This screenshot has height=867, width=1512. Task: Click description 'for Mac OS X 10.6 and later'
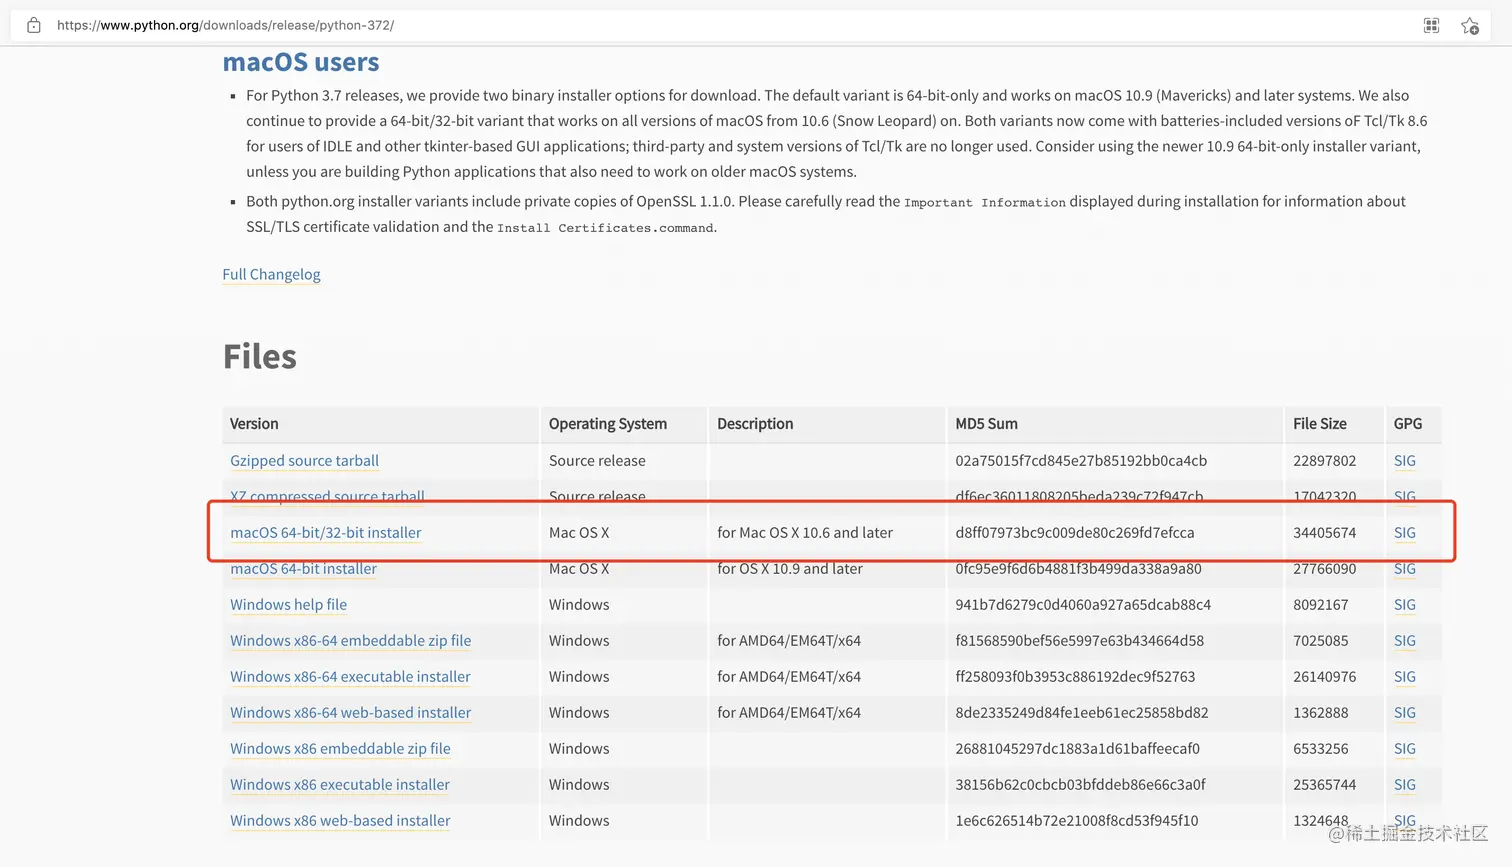[x=805, y=533]
